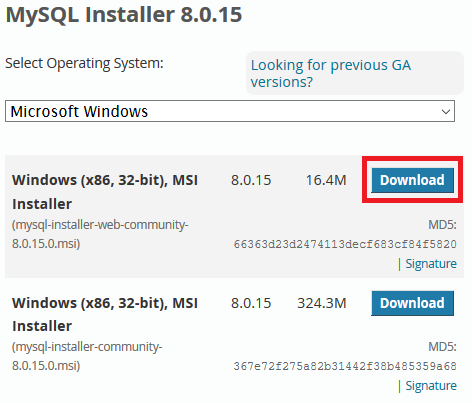Click the 324.3M file size text
Viewport: 472px width, 403px height.
[x=322, y=303]
